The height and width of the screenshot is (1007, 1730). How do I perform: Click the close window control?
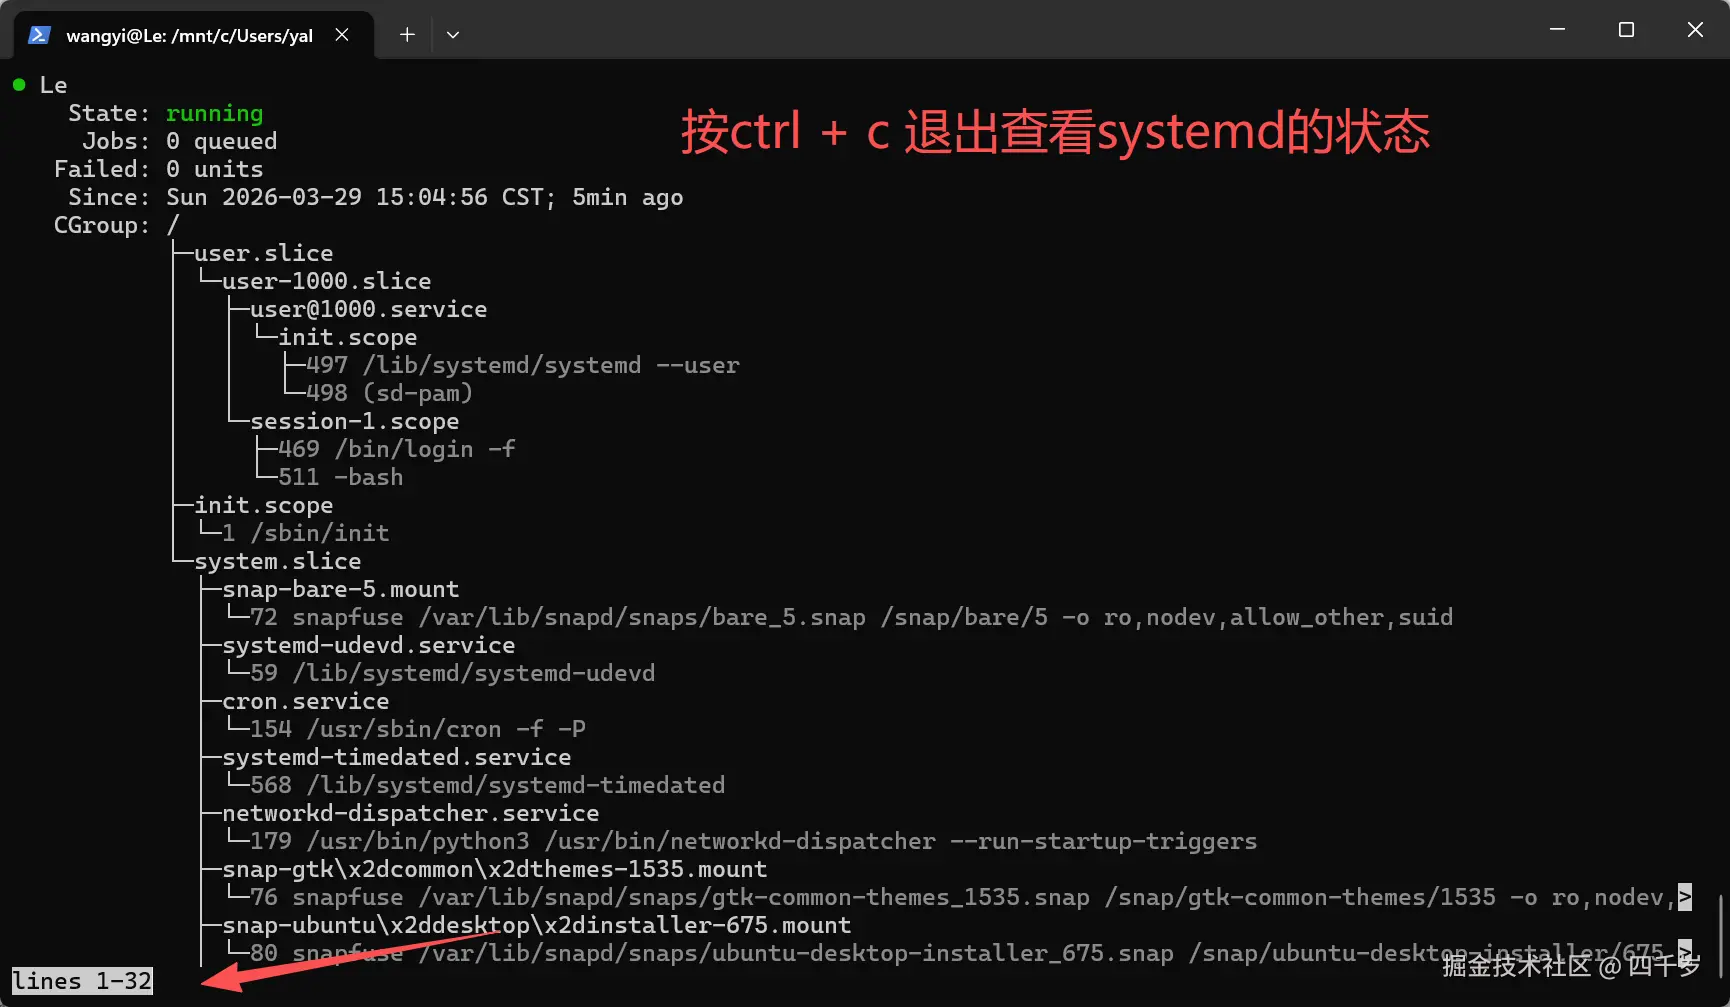(1695, 30)
